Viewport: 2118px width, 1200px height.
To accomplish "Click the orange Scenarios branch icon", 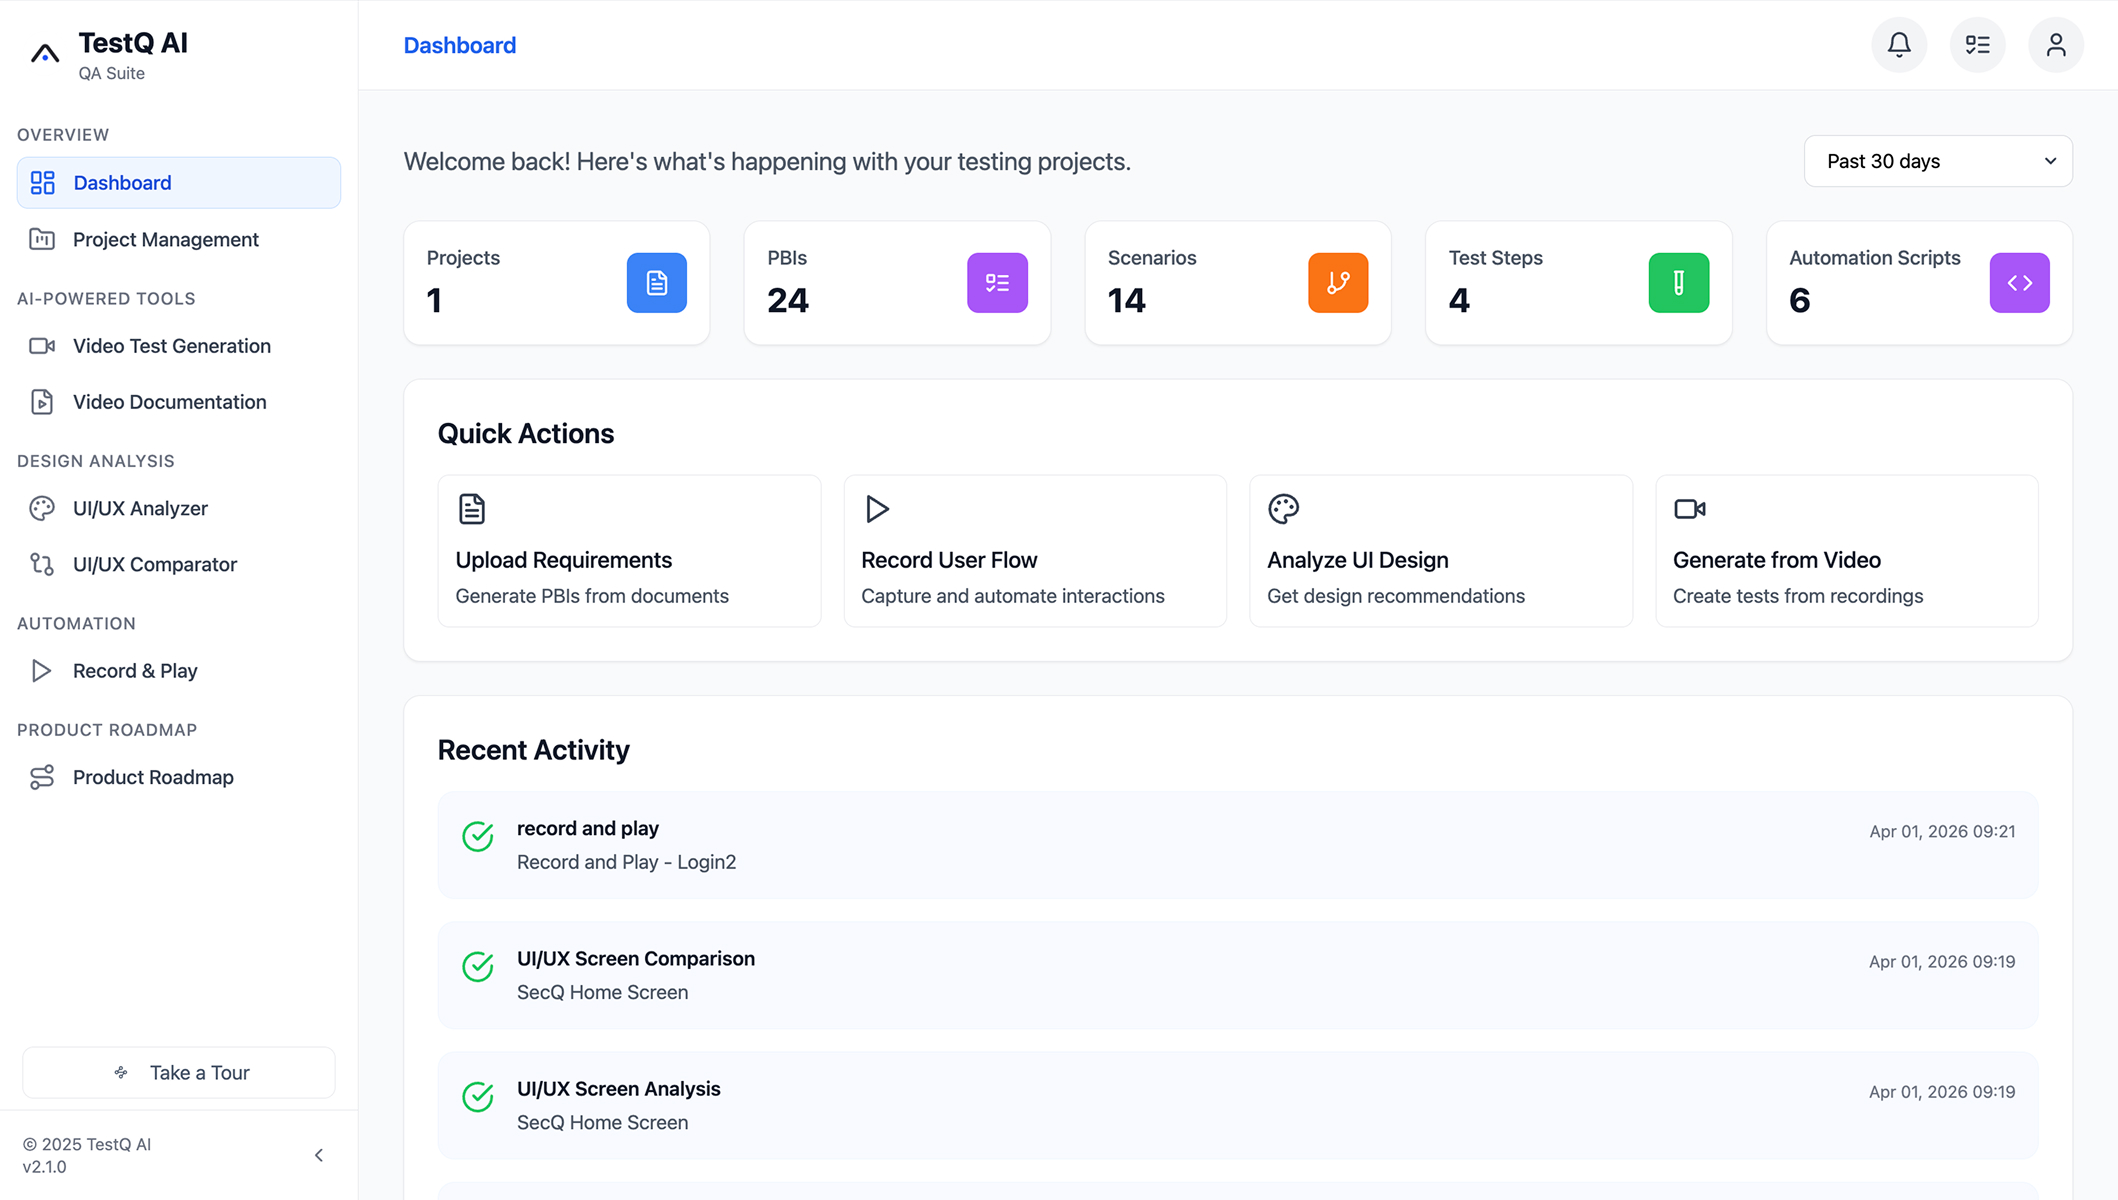I will coord(1338,283).
